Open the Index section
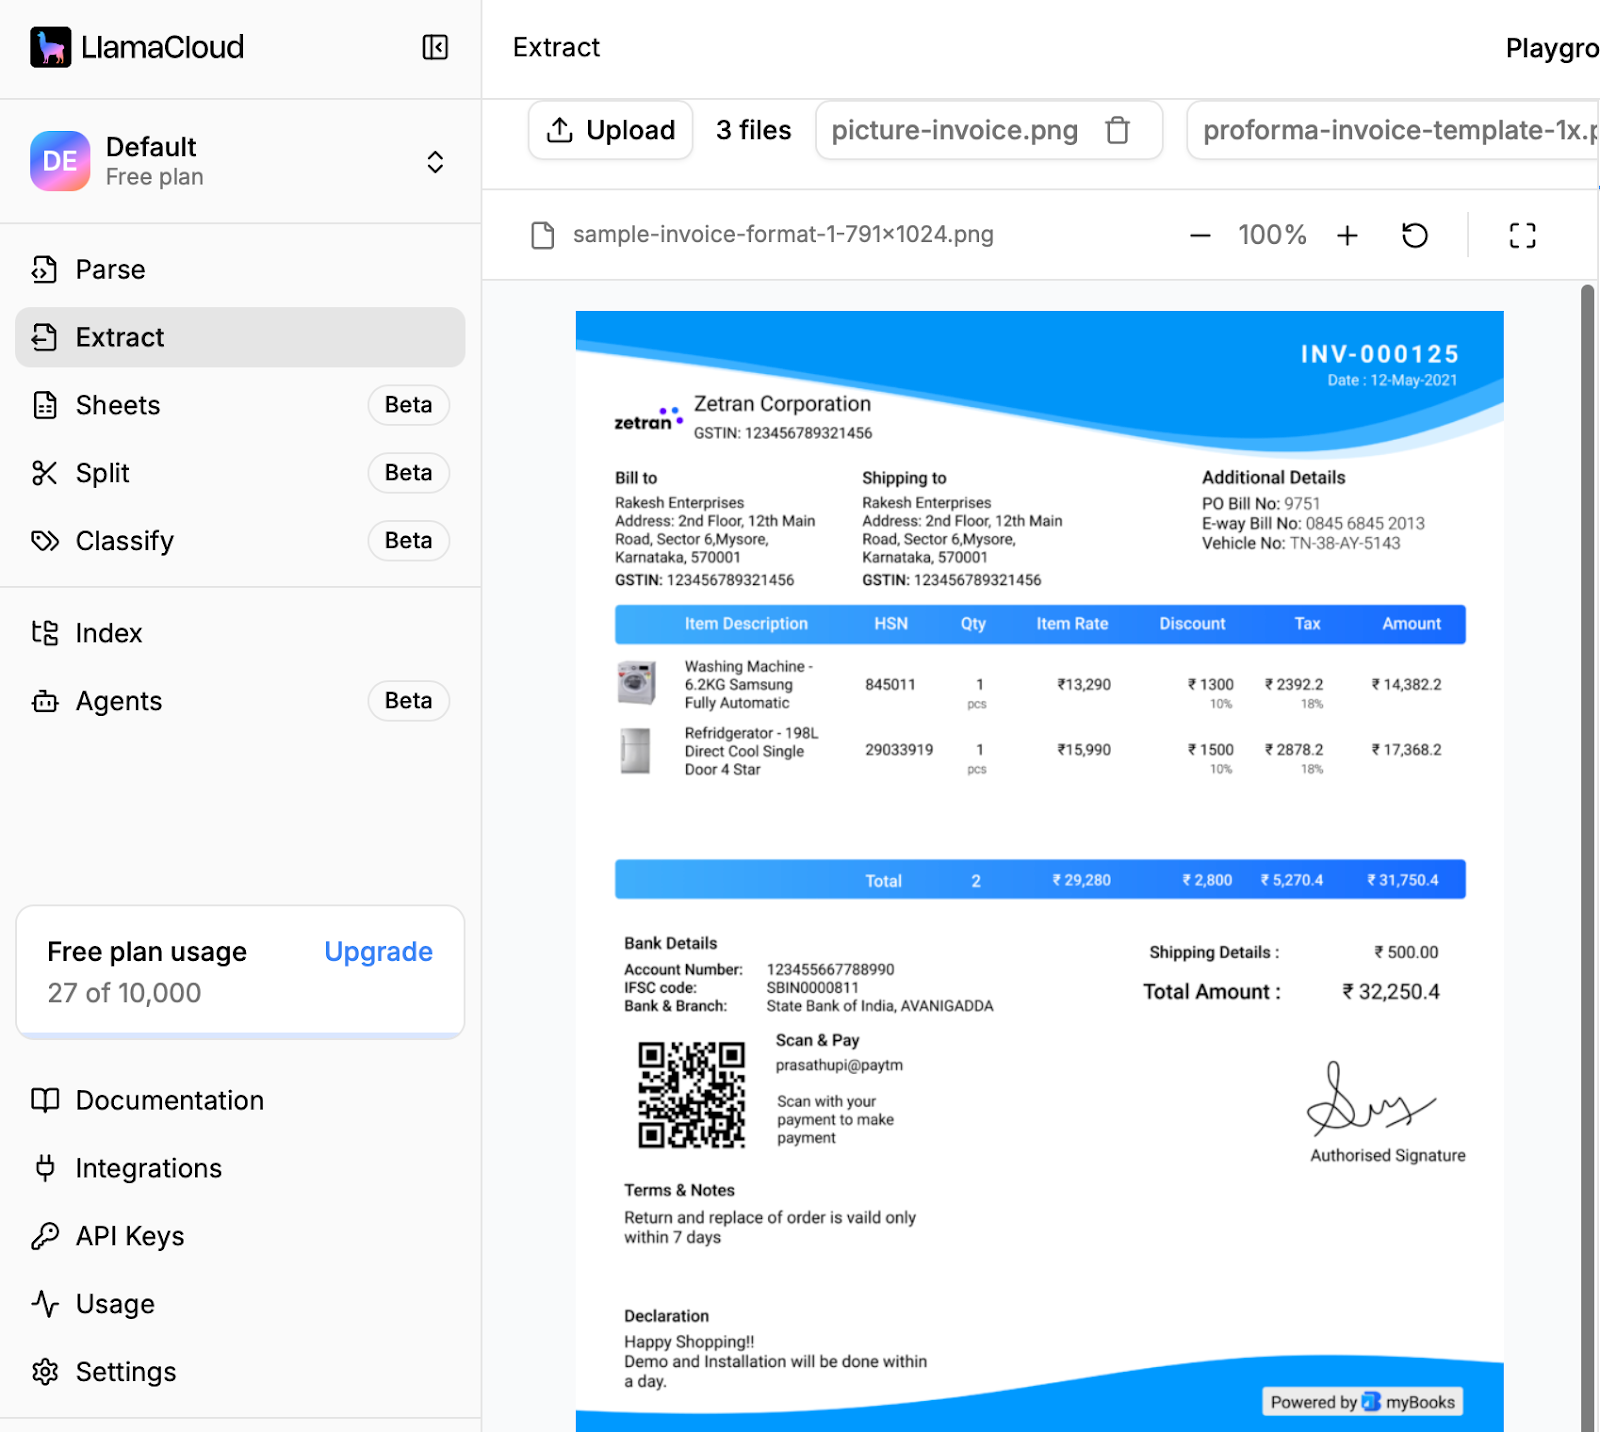 tap(240, 633)
